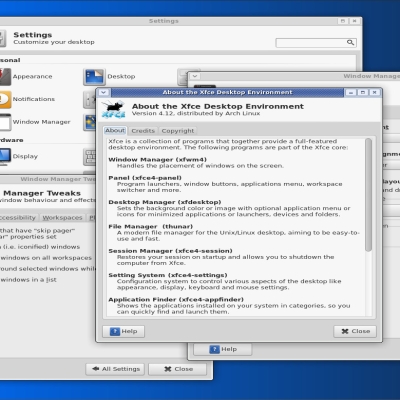Close the About dialog via title bar X

pos(375,92)
